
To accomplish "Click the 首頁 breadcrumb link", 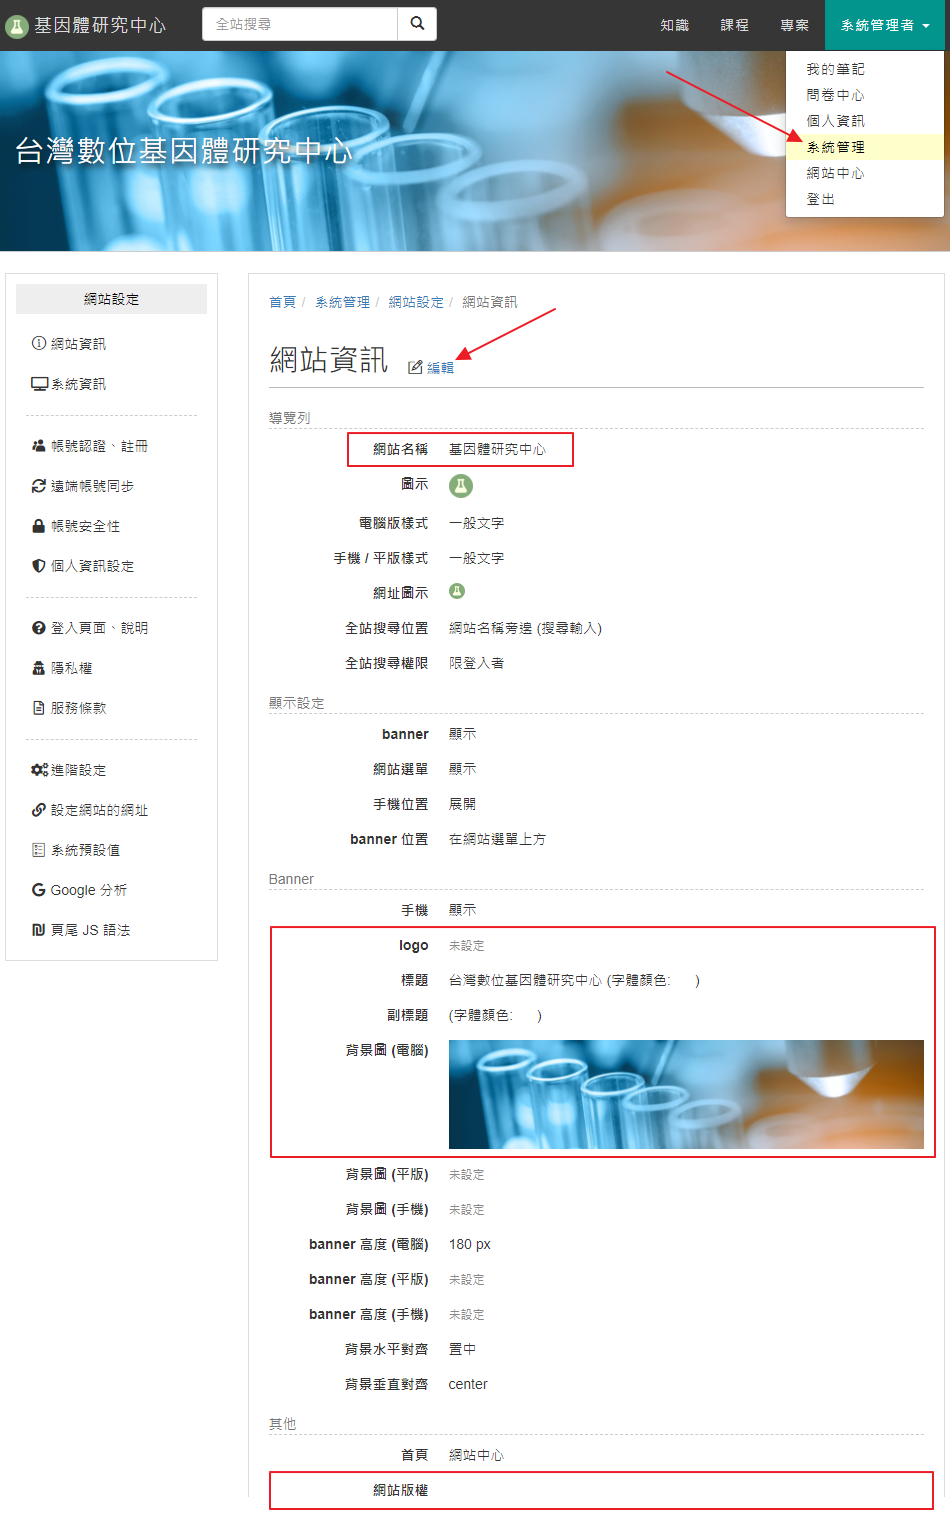I will [282, 302].
